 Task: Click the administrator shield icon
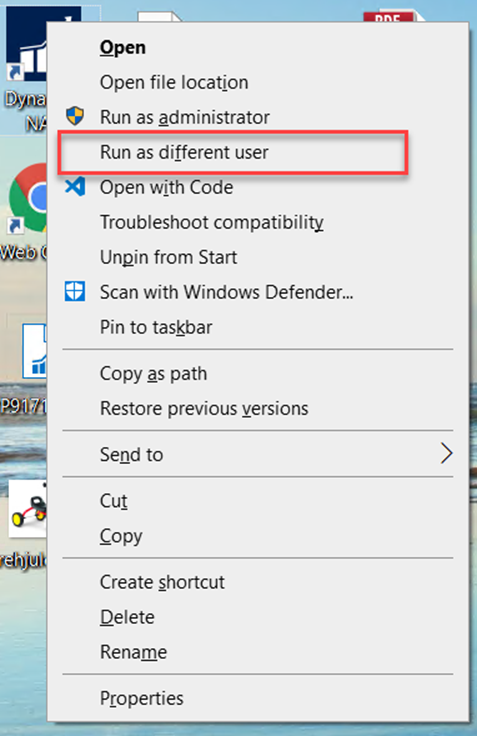pos(75,116)
